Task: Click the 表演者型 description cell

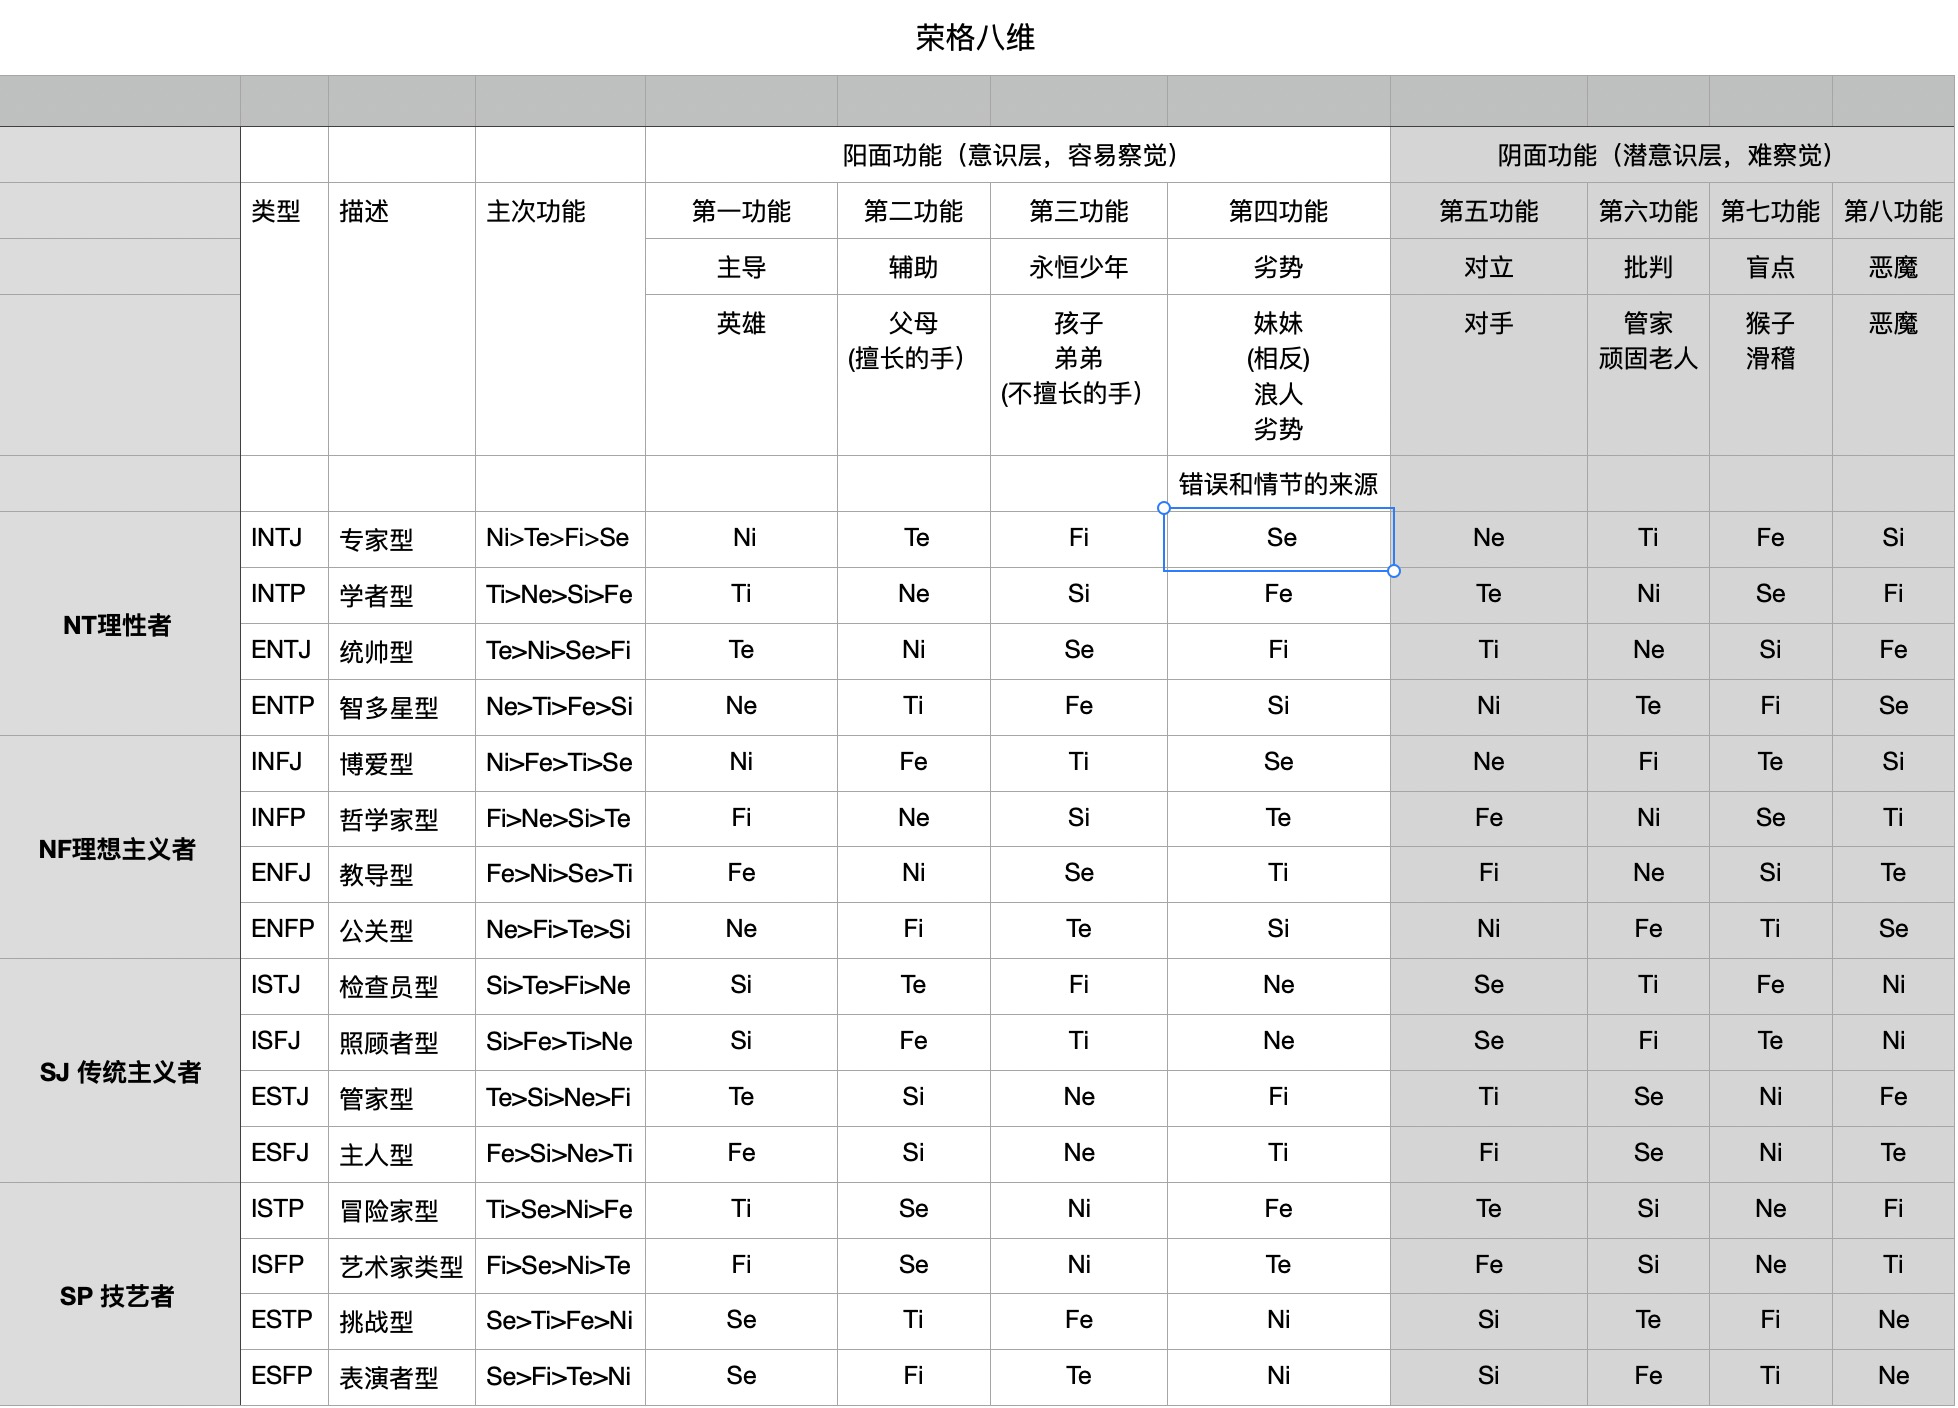Action: (401, 1378)
